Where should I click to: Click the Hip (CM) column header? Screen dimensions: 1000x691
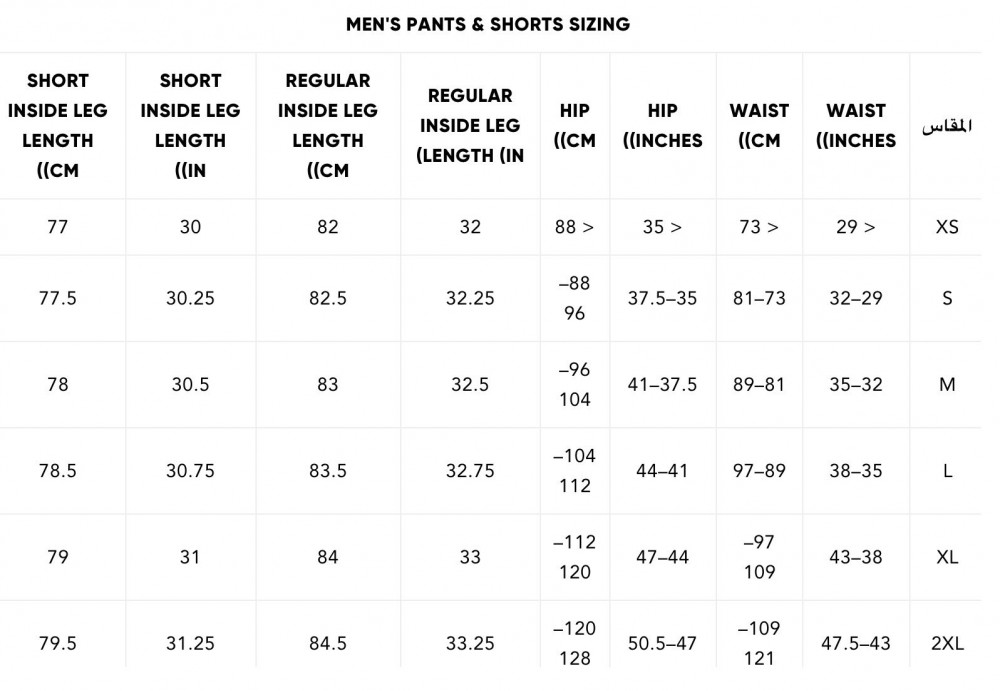[x=575, y=126]
